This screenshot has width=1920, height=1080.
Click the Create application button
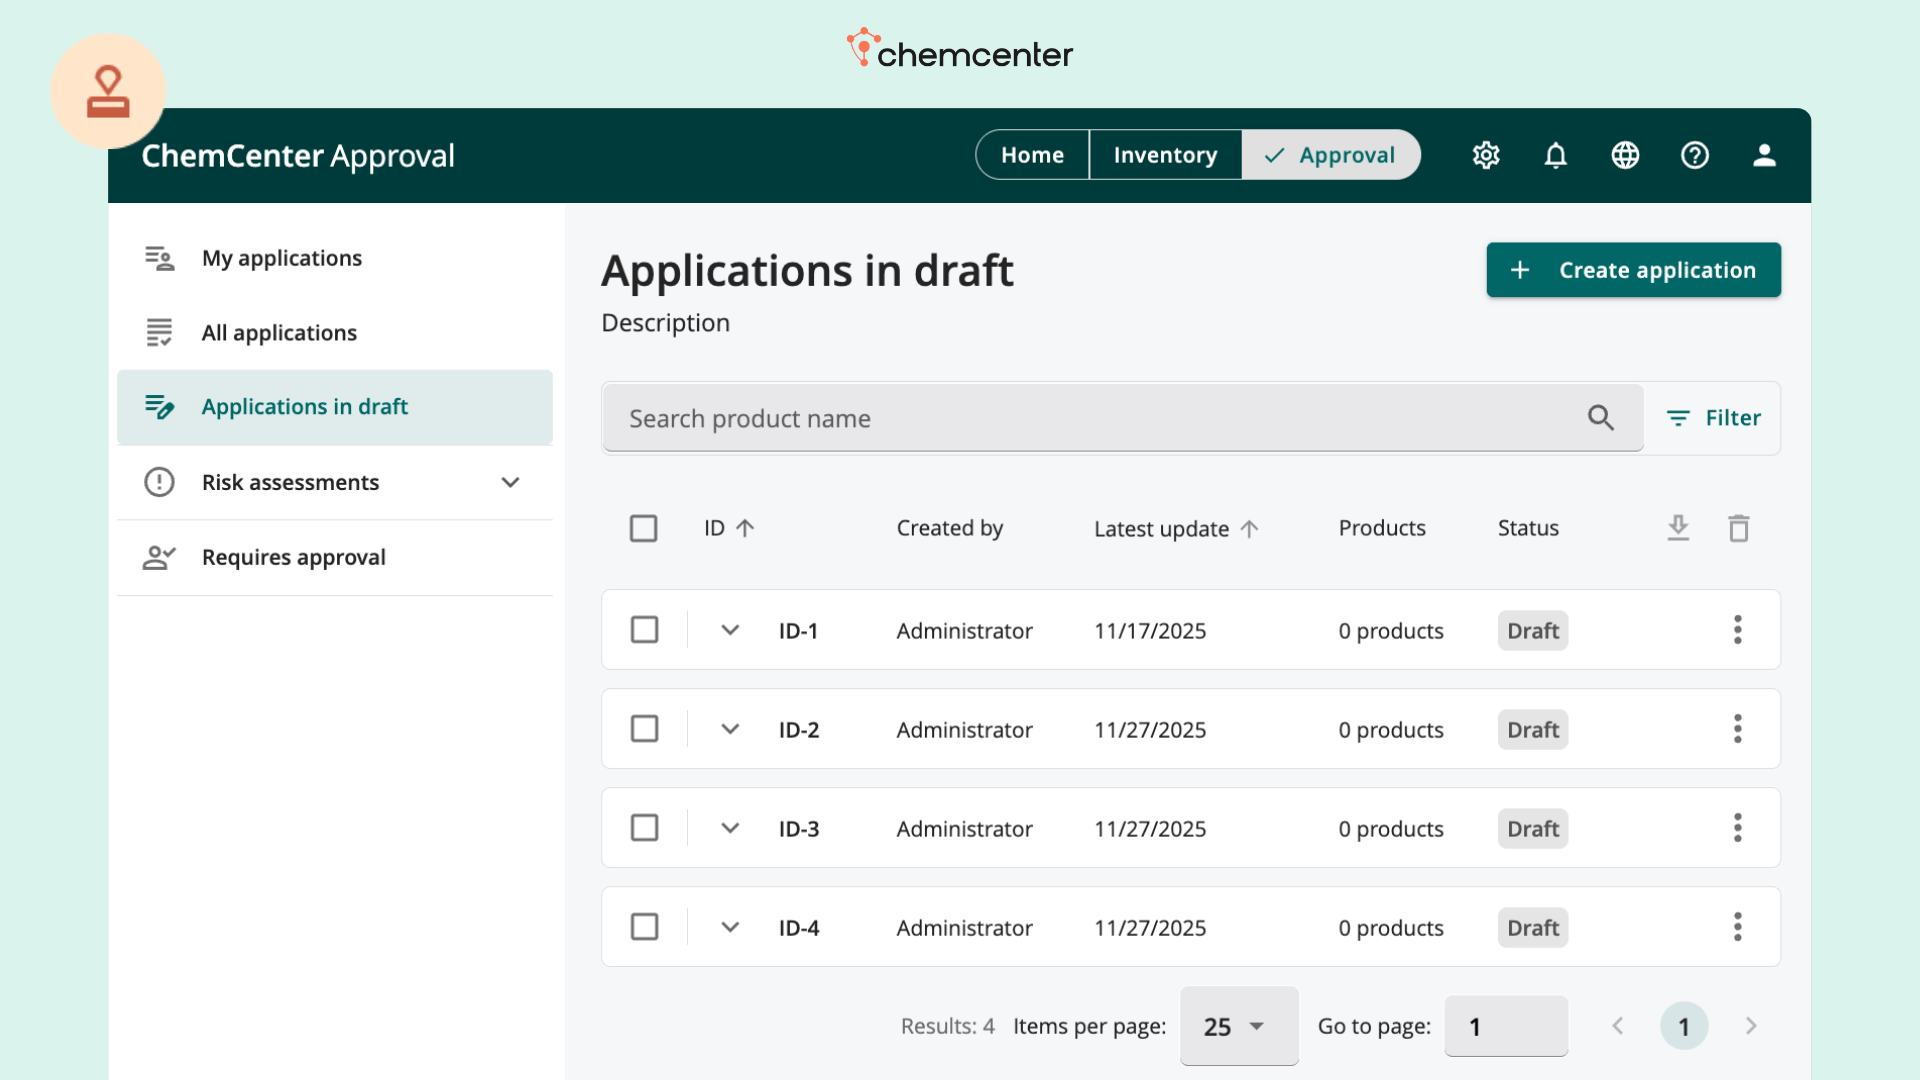[1633, 270]
